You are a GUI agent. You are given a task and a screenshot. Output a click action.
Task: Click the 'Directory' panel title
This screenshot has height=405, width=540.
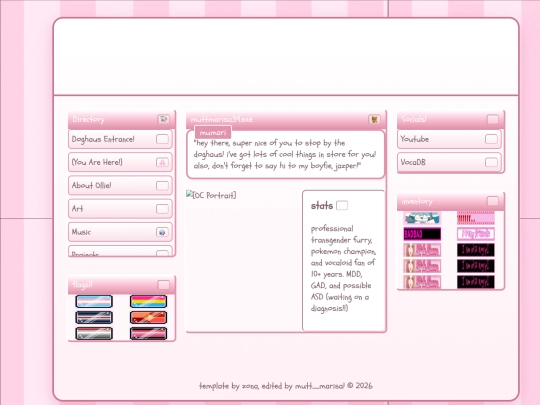tap(88, 119)
